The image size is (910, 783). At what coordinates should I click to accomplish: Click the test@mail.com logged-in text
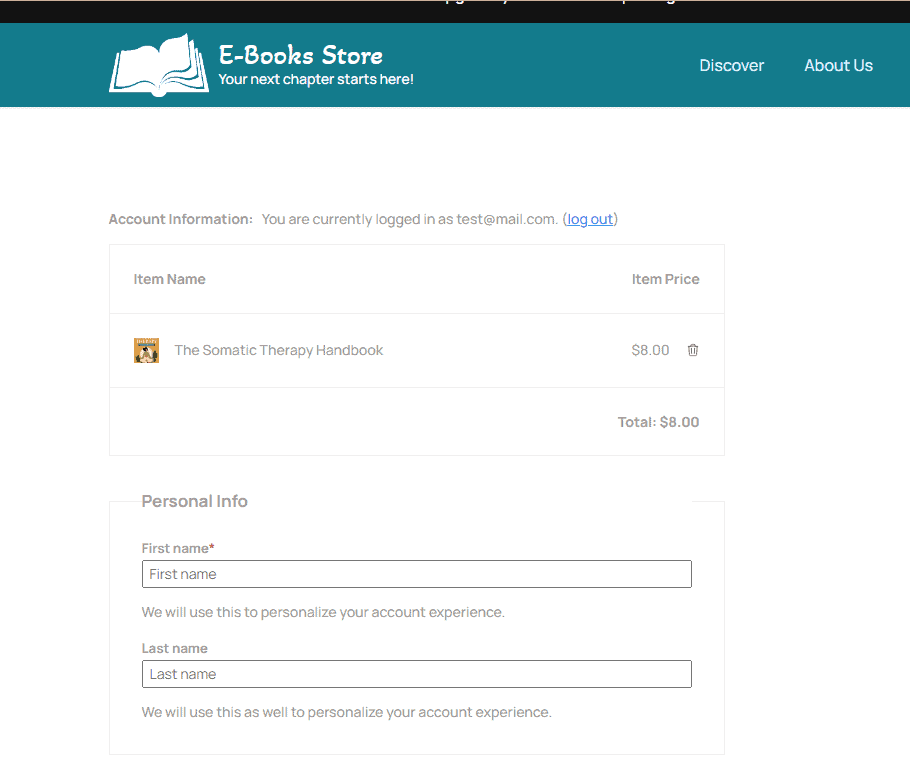506,219
